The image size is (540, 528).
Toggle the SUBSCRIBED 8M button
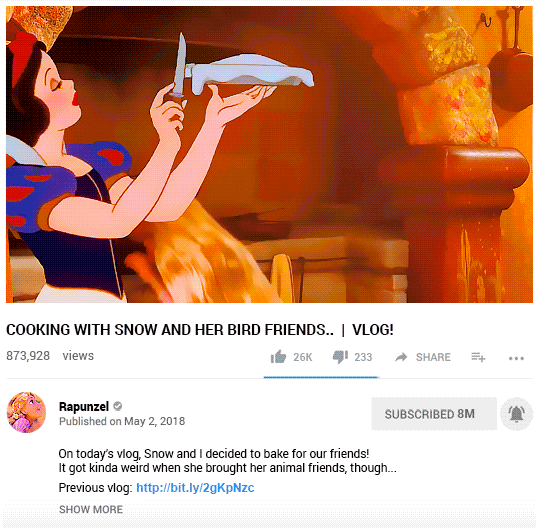[434, 414]
